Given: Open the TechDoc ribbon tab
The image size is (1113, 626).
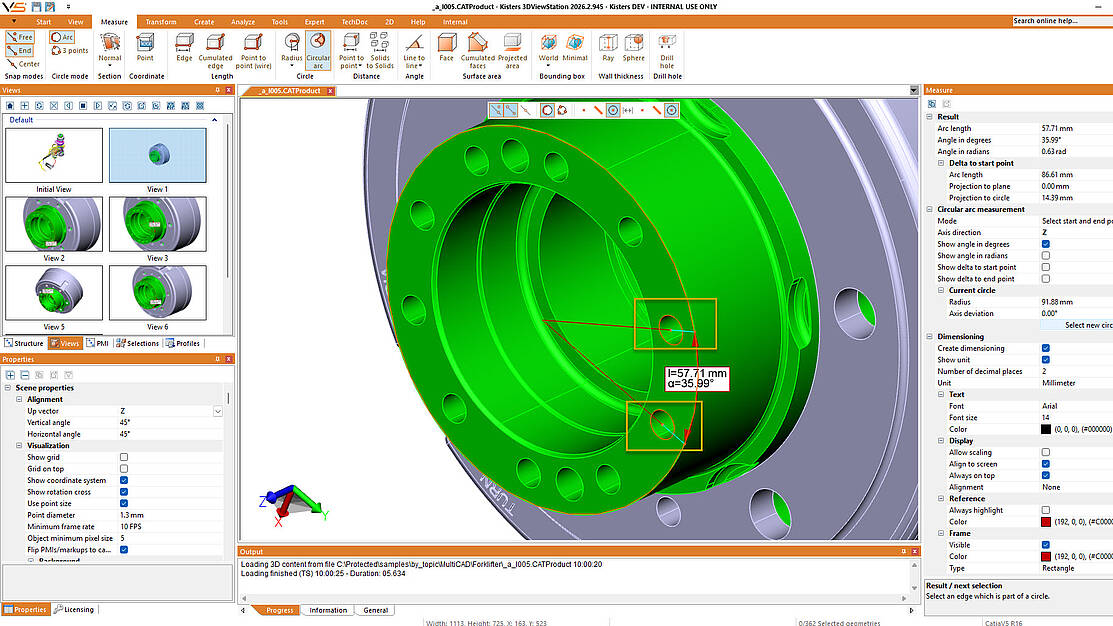Looking at the screenshot, I should 354,22.
